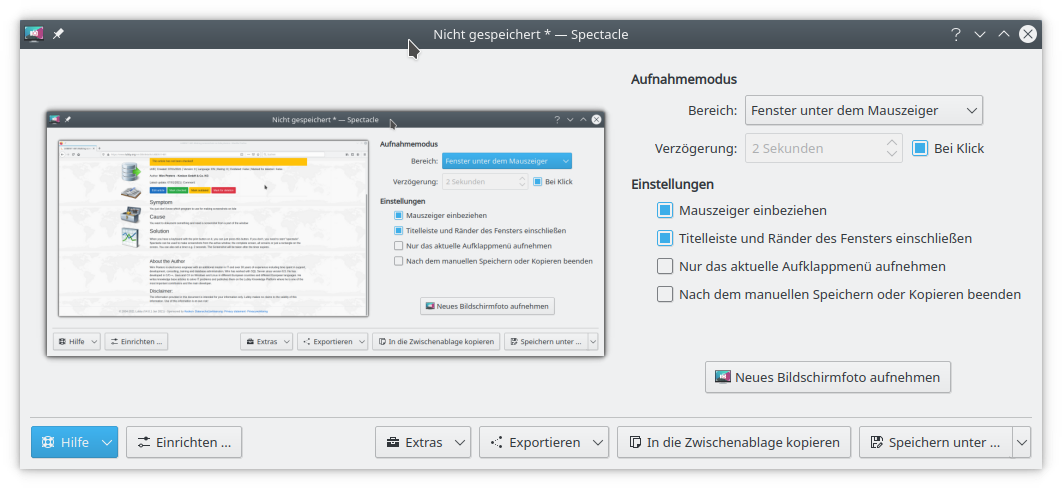Click the question mark help icon in title bar

[x=955, y=34]
